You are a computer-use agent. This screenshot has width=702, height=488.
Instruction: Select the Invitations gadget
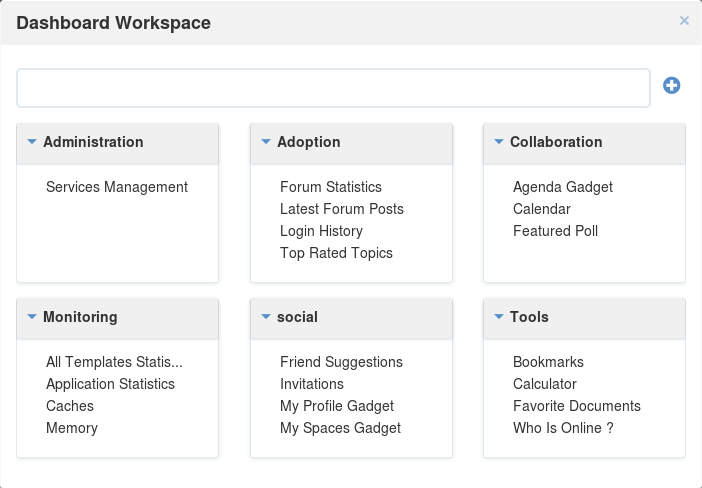312,384
